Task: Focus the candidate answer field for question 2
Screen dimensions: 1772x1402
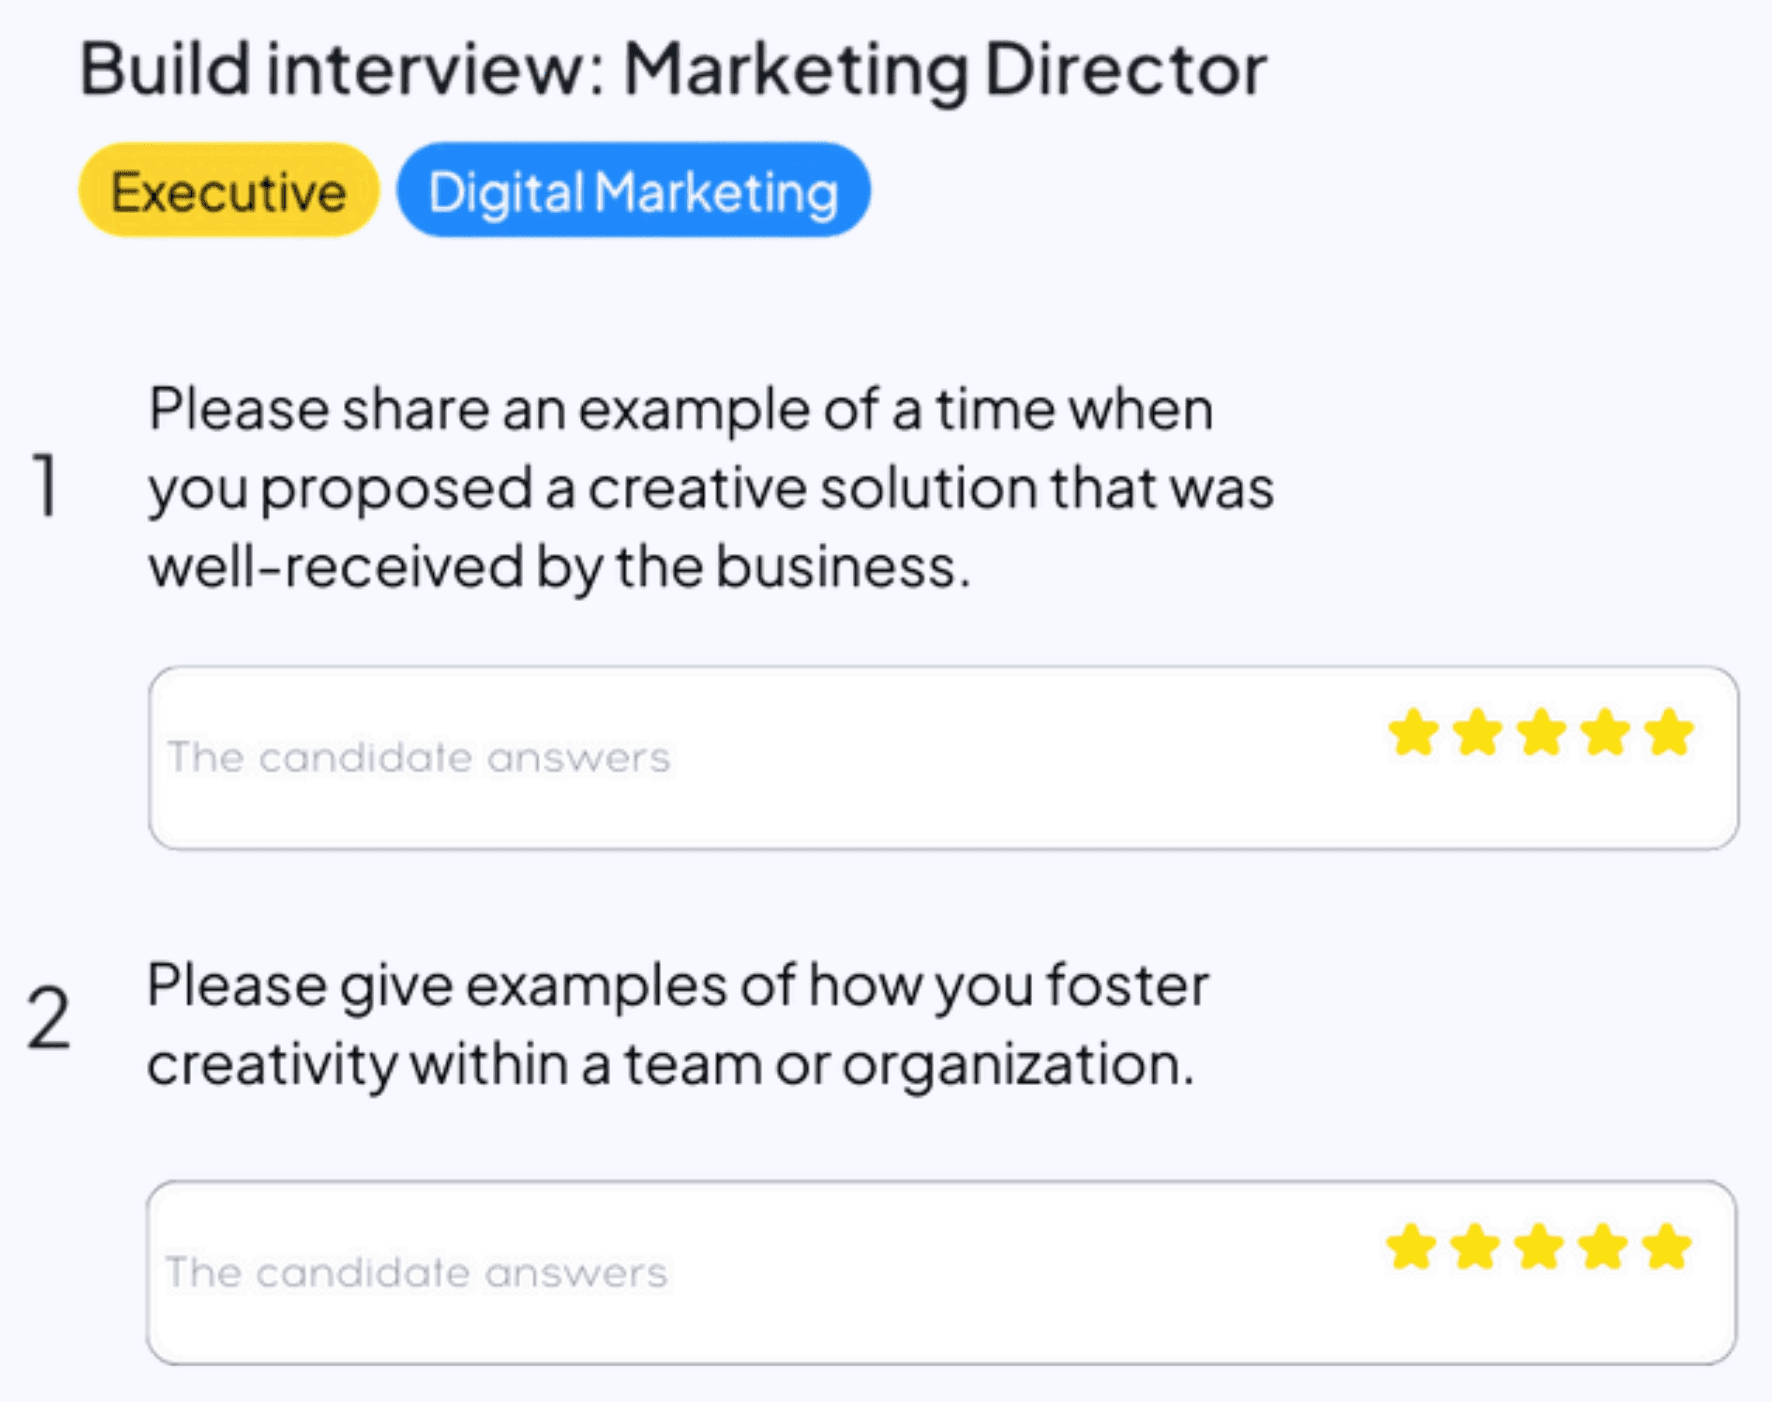Action: point(417,1272)
